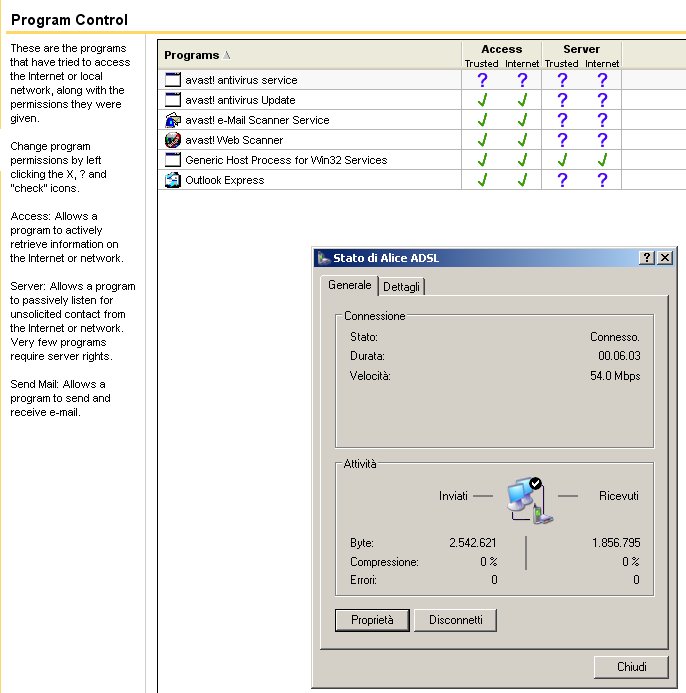
Task: Toggle Access Internet for avast! antivirus Update
Action: pyautogui.click(x=522, y=100)
